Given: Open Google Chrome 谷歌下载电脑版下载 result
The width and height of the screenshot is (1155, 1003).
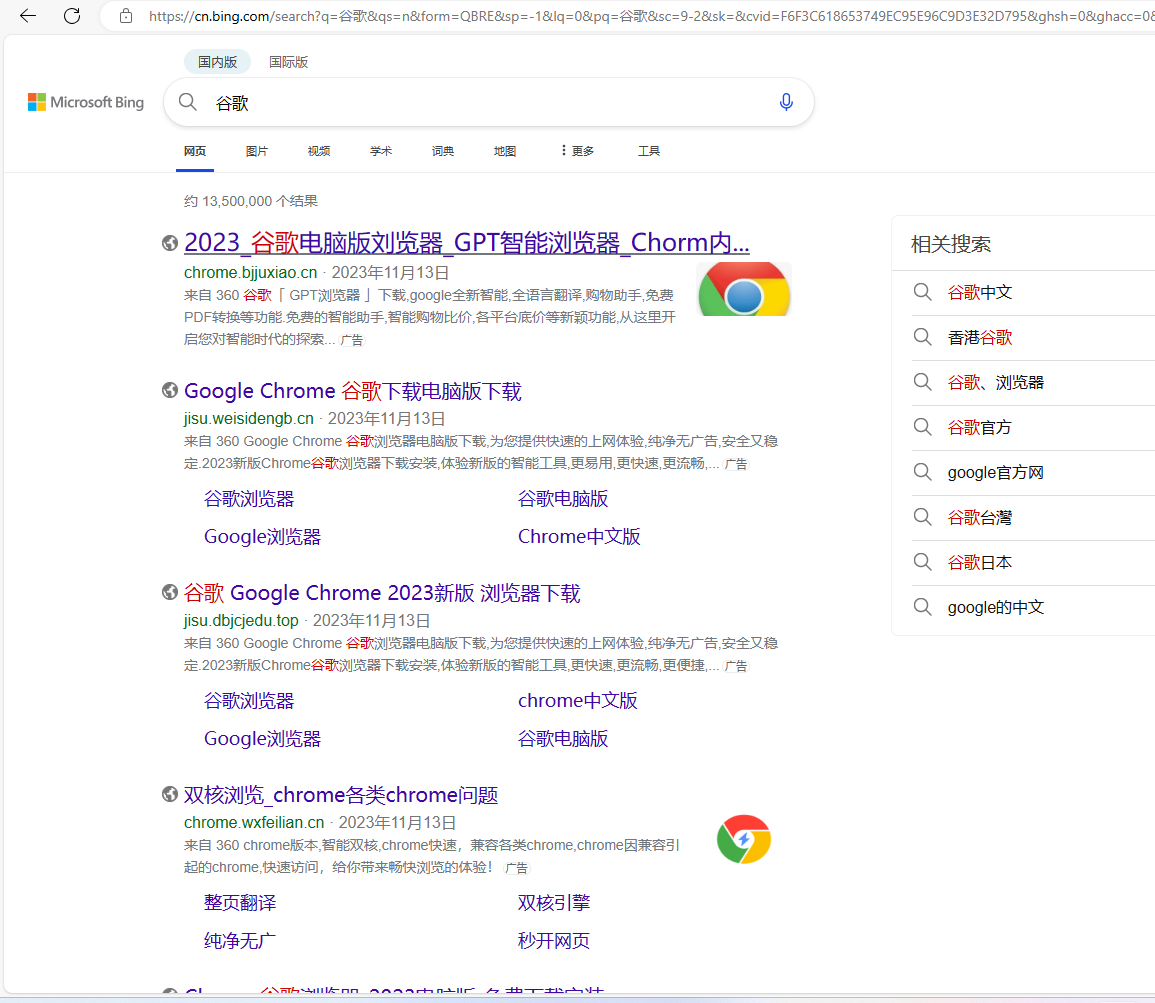Looking at the screenshot, I should coord(353,390).
